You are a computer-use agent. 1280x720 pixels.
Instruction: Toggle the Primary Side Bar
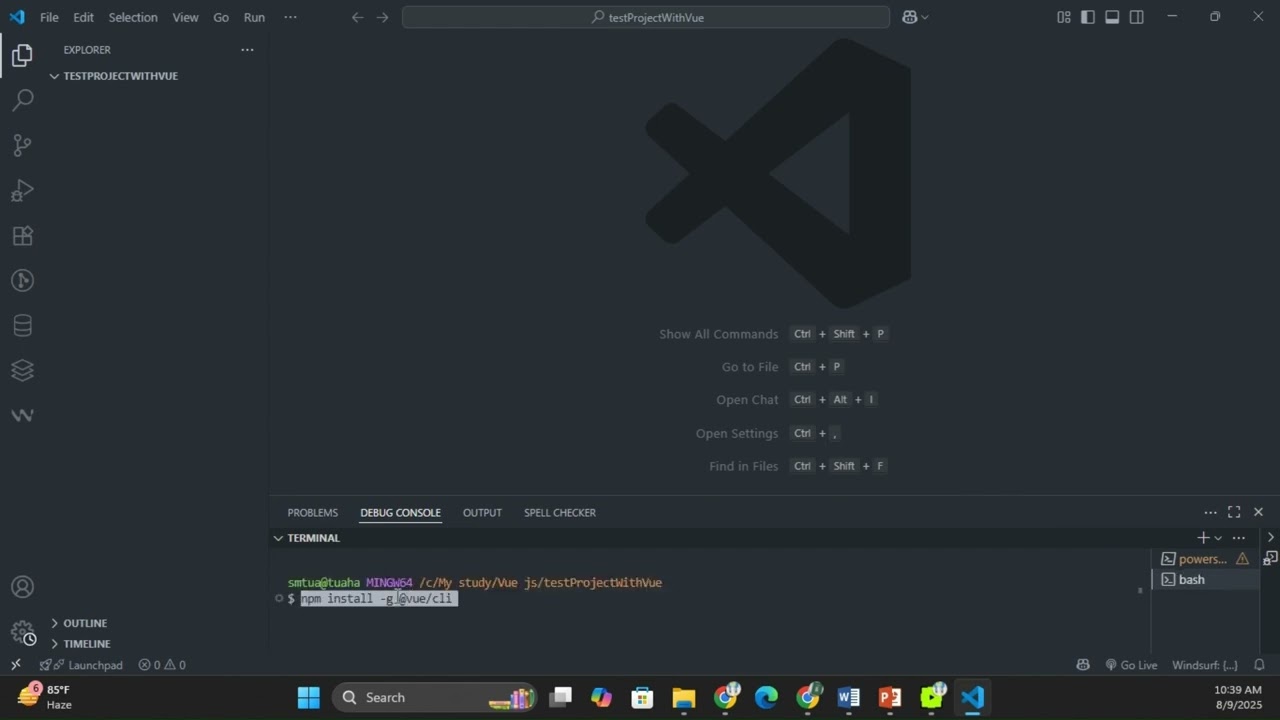1087,17
